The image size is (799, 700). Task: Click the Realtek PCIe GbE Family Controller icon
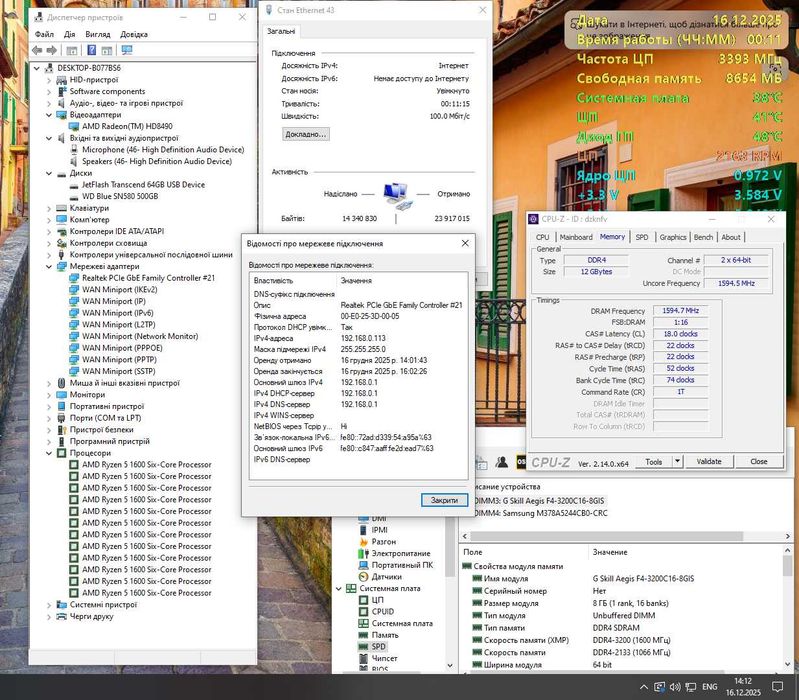(x=74, y=278)
